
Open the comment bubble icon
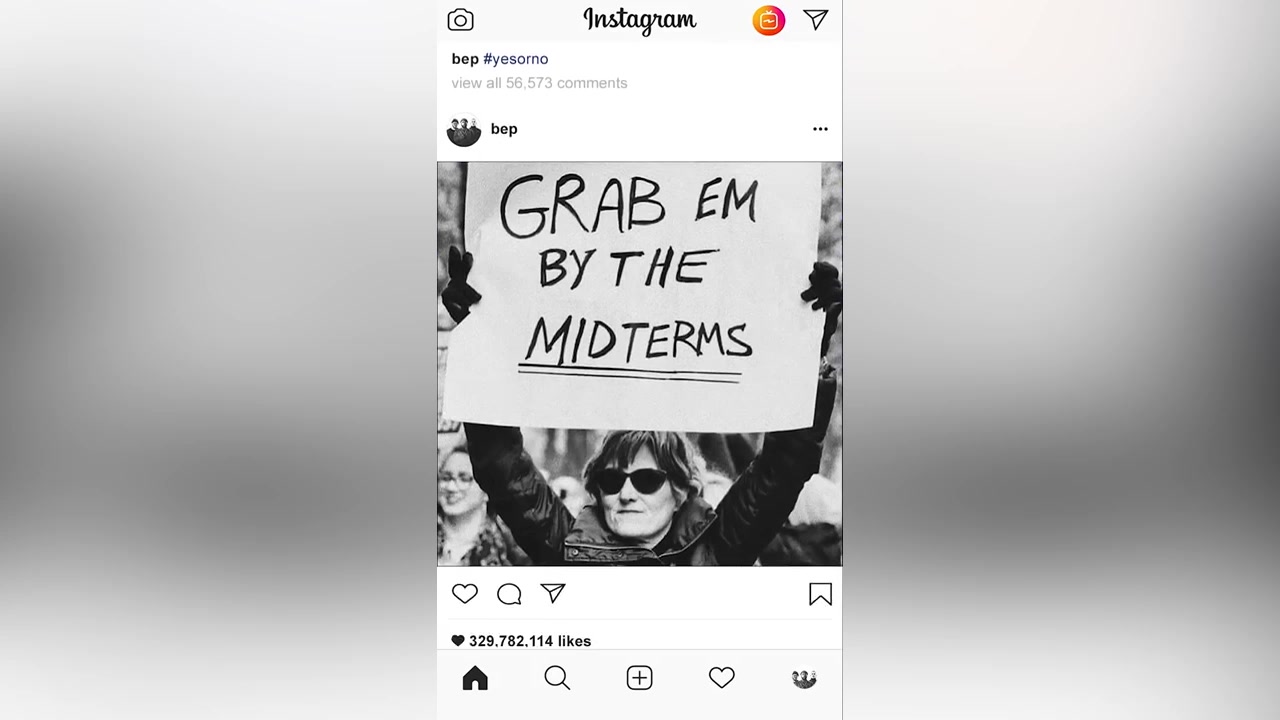coord(509,594)
